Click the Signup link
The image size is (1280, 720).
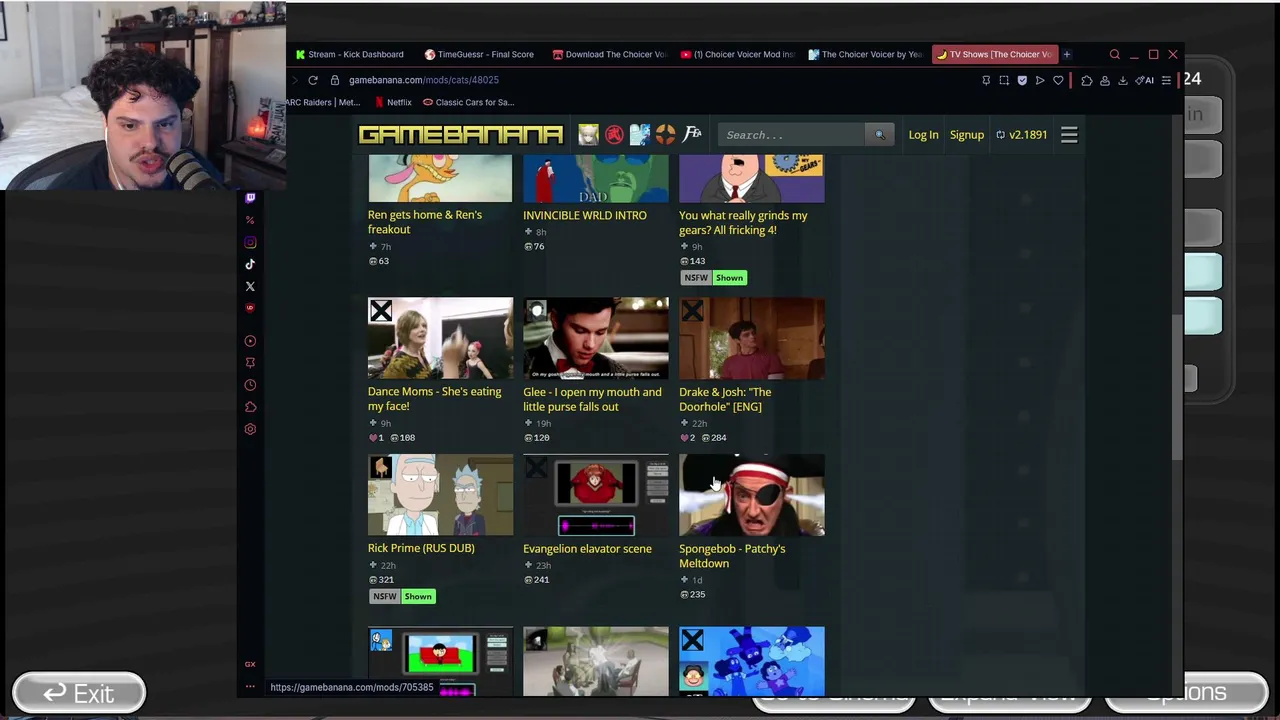(967, 135)
